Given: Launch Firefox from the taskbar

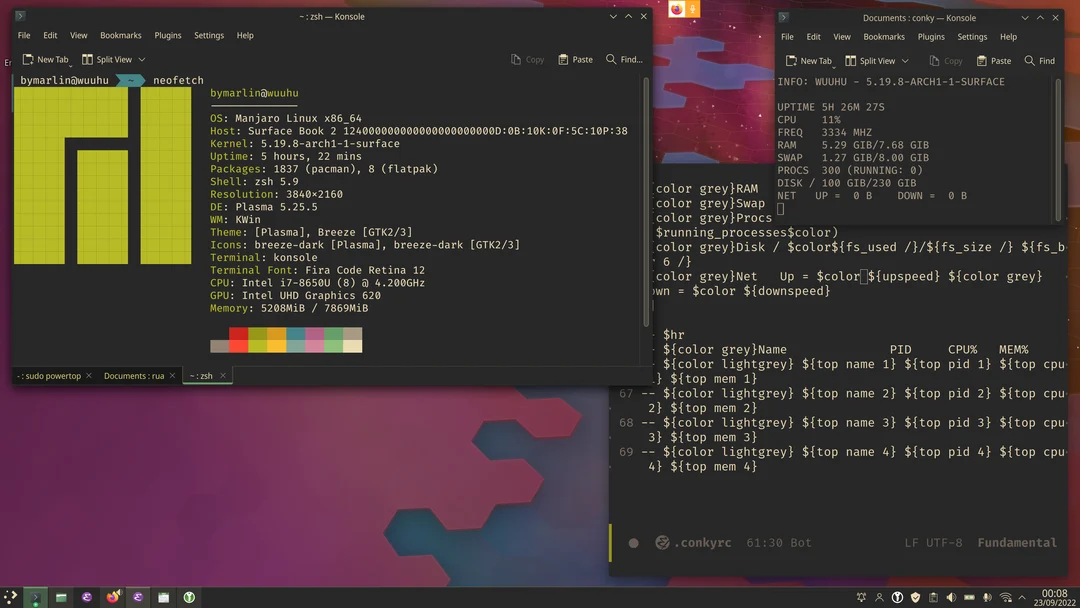Looking at the screenshot, I should pos(112,597).
